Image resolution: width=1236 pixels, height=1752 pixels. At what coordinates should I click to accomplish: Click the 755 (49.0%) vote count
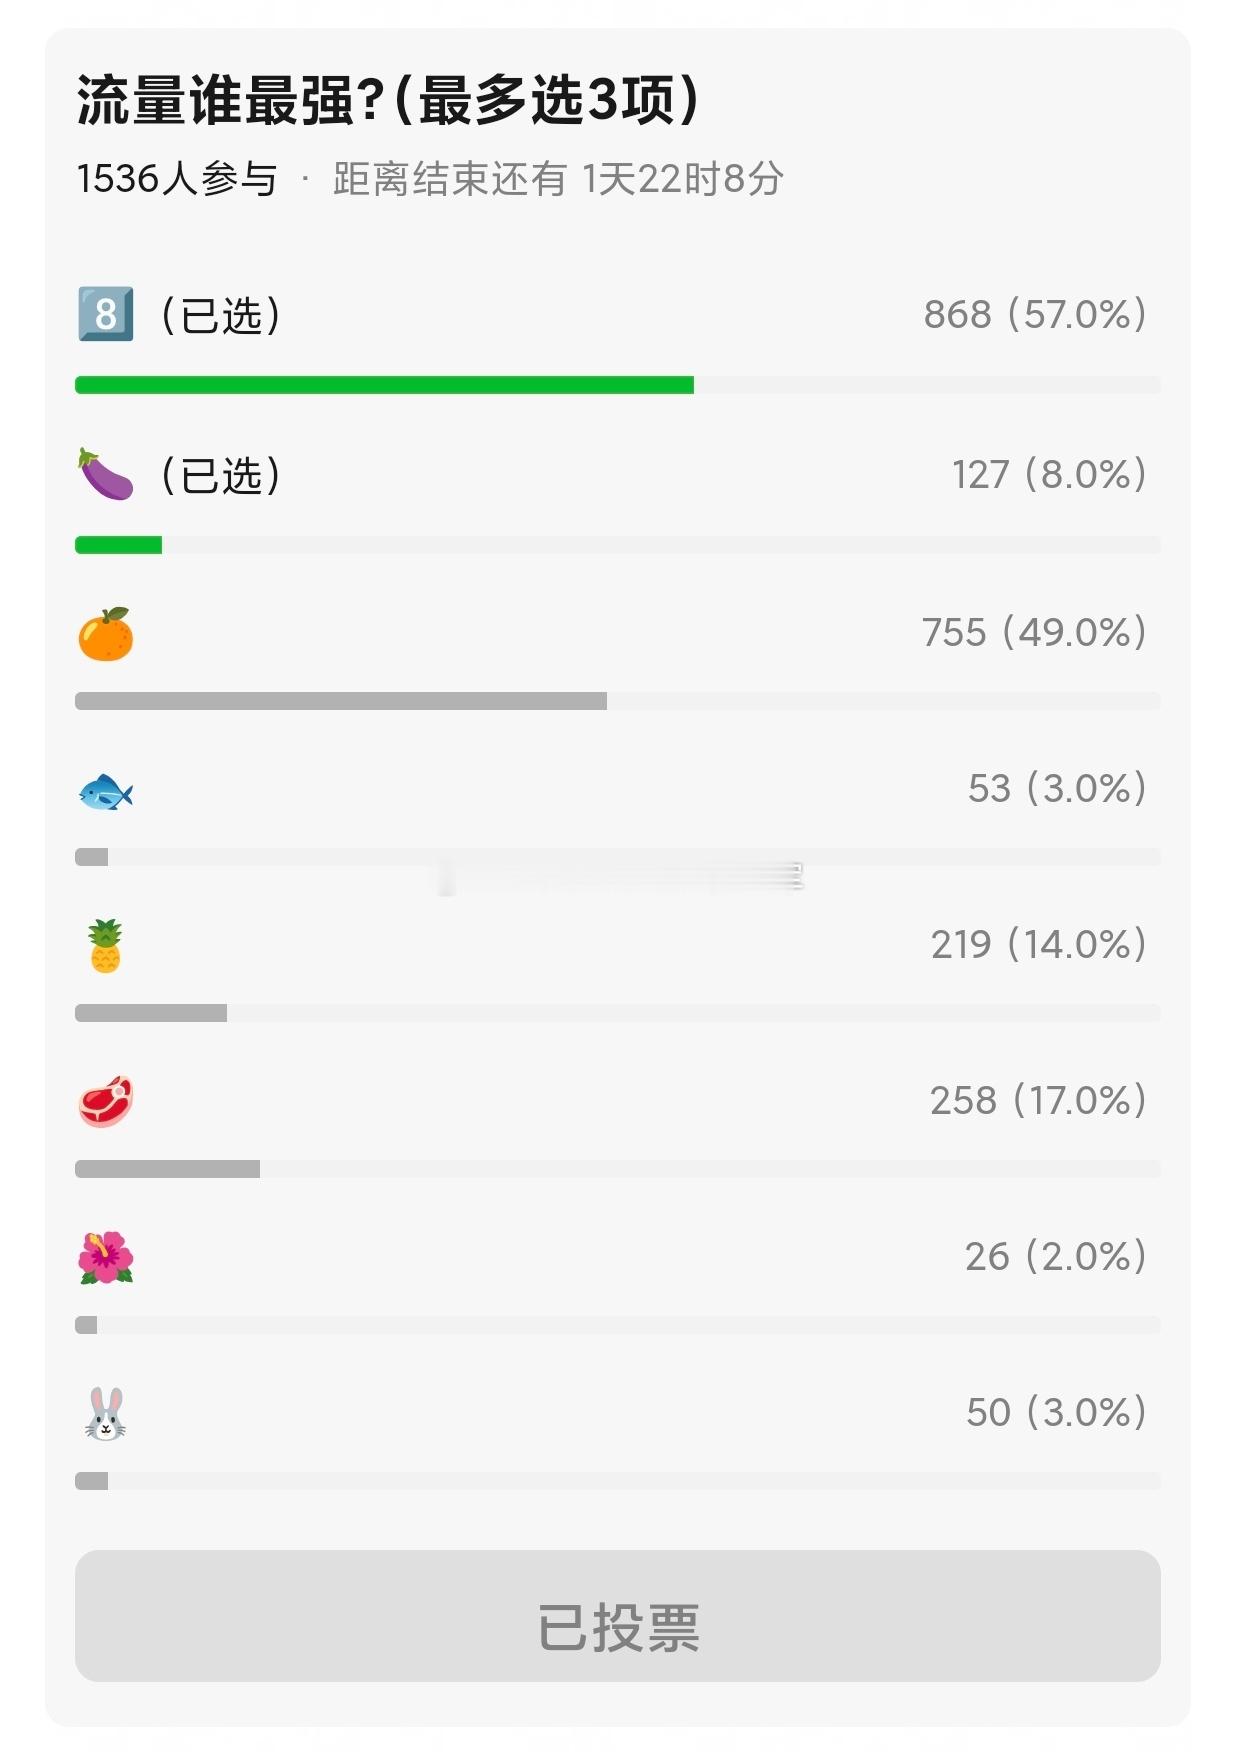pyautogui.click(x=1034, y=632)
